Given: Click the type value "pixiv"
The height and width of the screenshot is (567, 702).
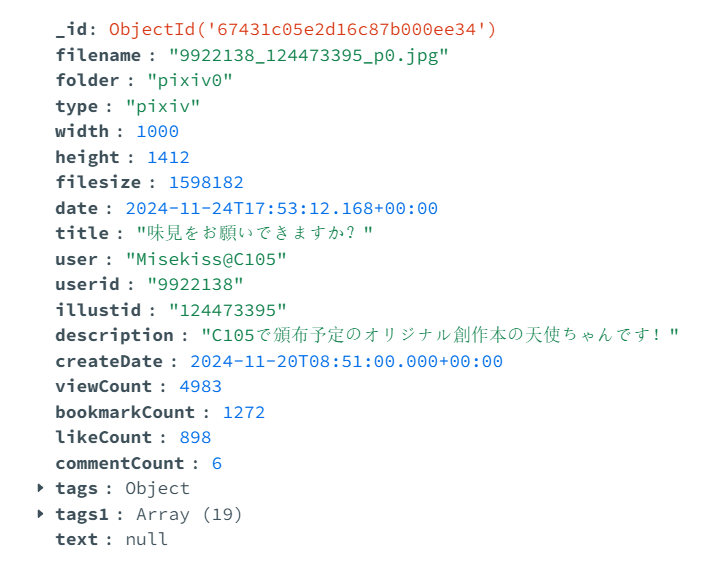Looking at the screenshot, I should coord(163,106).
